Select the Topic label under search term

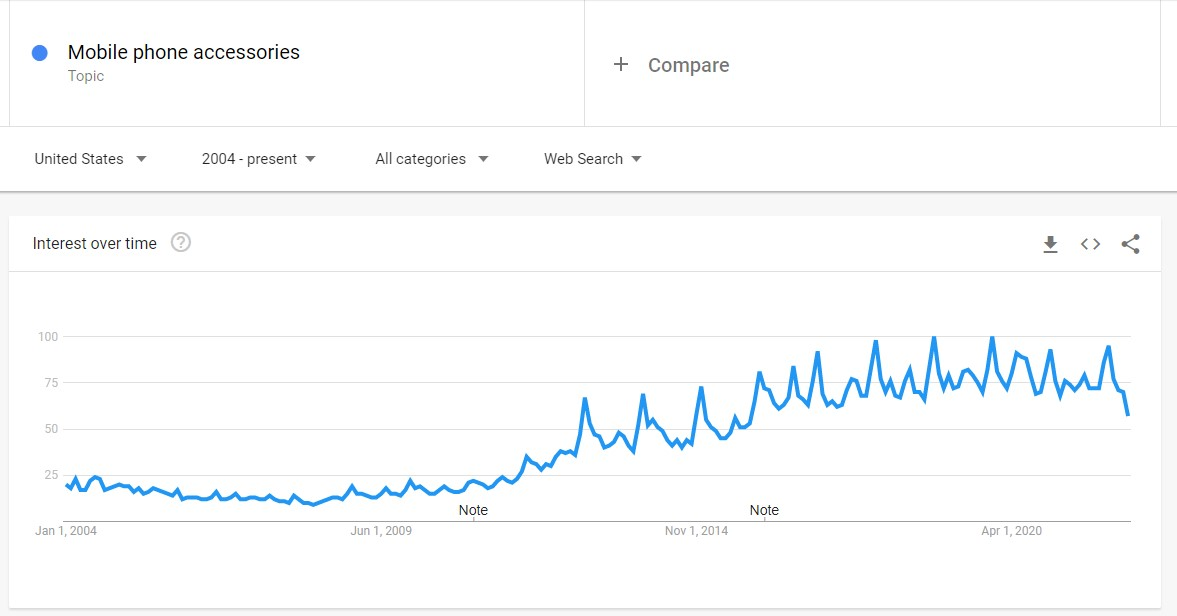(x=86, y=76)
